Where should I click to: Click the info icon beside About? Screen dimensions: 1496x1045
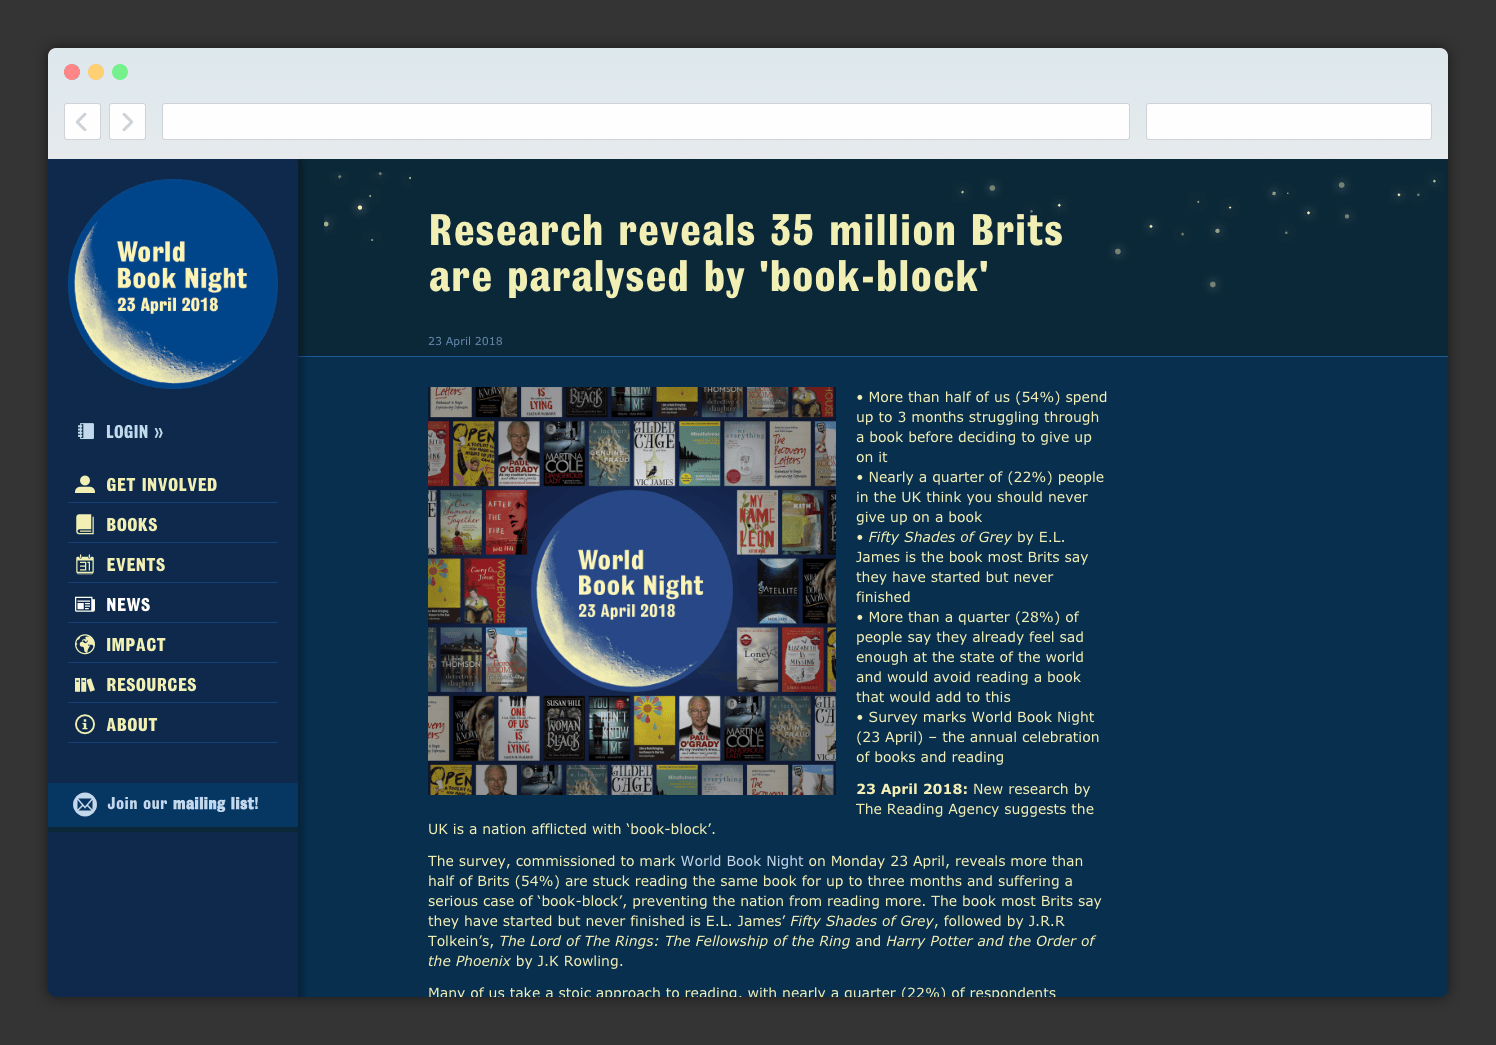[x=85, y=725]
